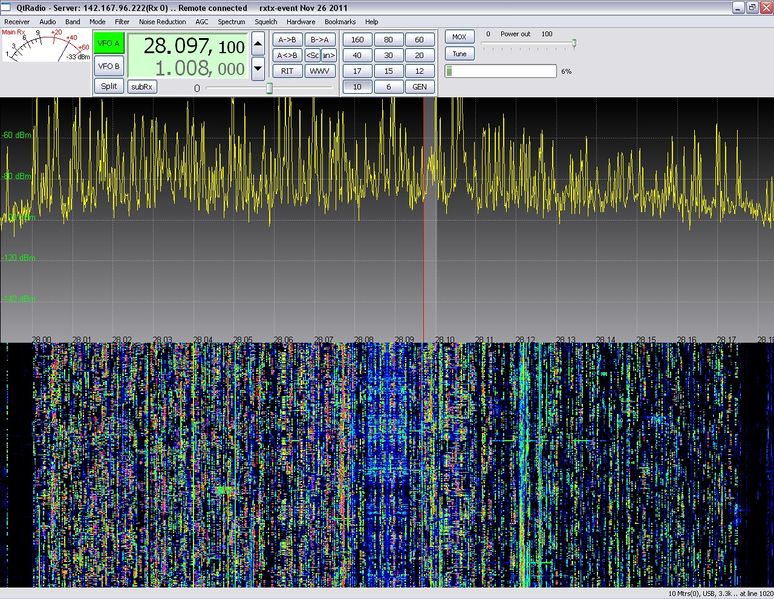Open the Bookmarks menu
The image size is (774, 599).
pos(338,21)
